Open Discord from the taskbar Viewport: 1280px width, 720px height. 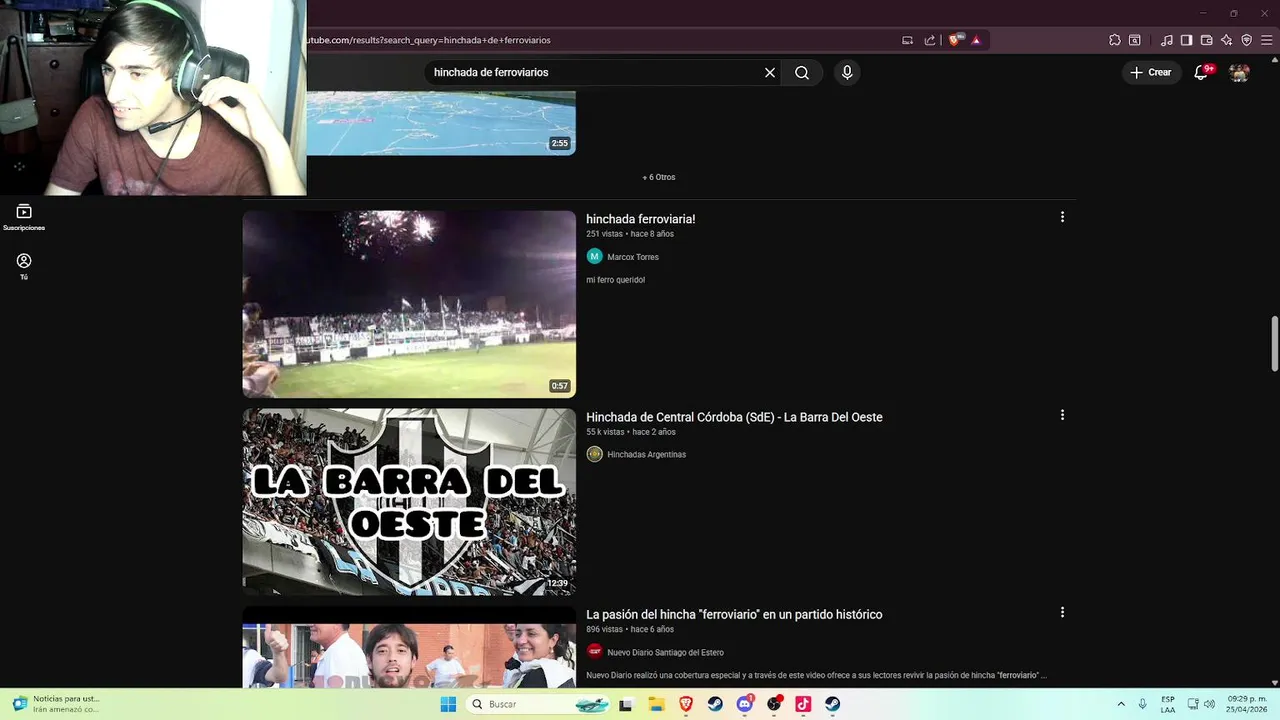(745, 704)
